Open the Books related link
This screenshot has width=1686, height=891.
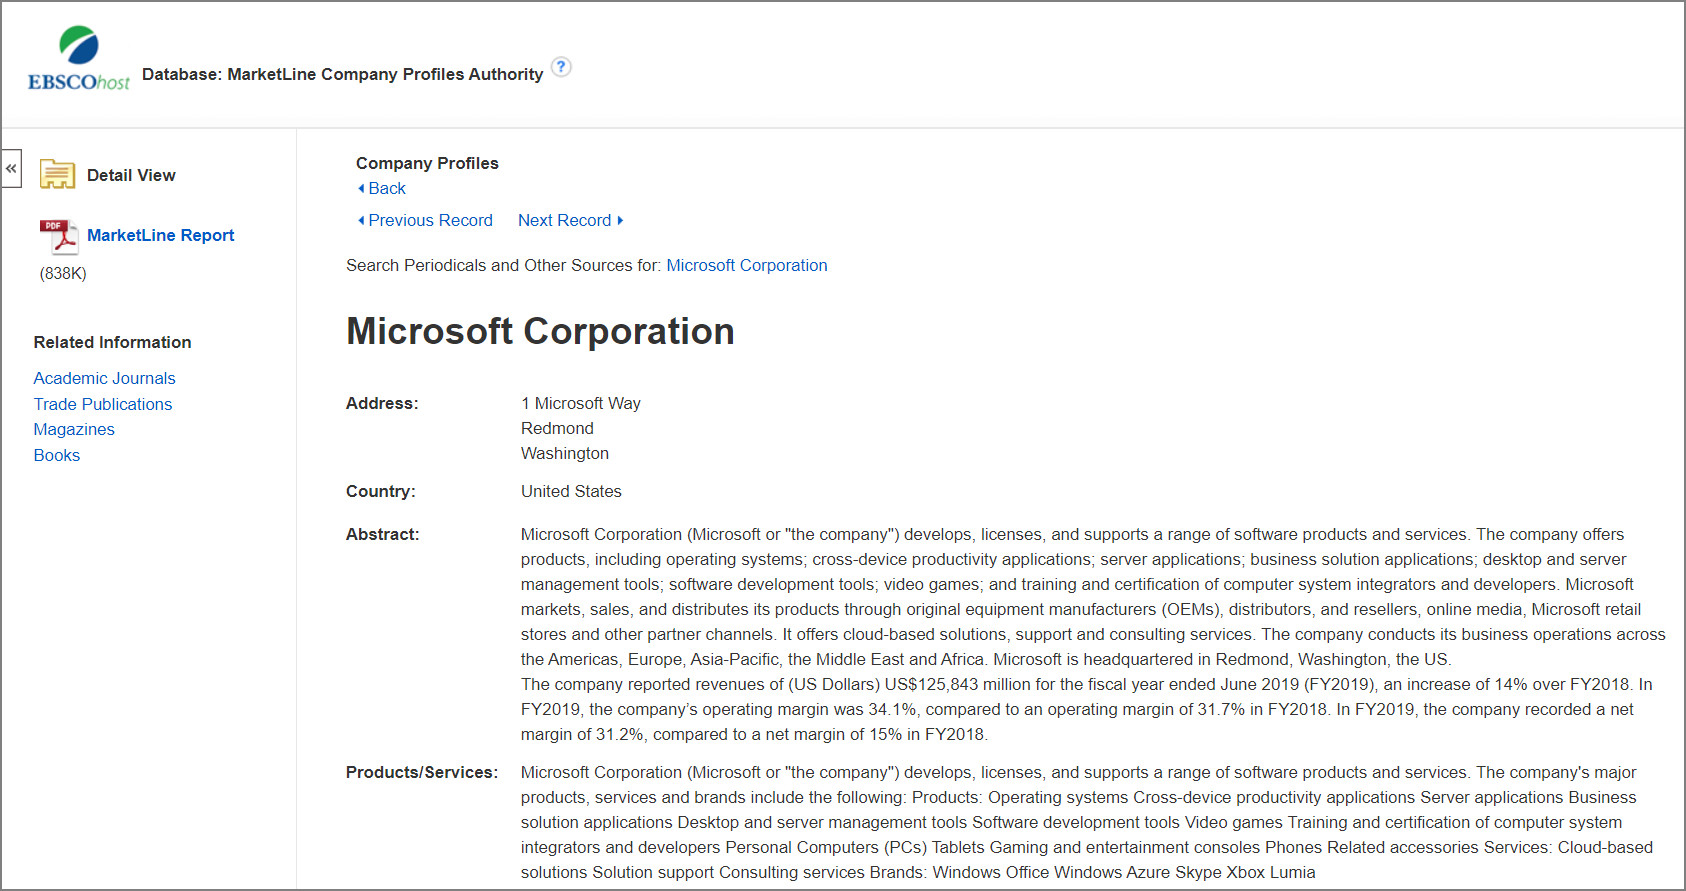(57, 455)
